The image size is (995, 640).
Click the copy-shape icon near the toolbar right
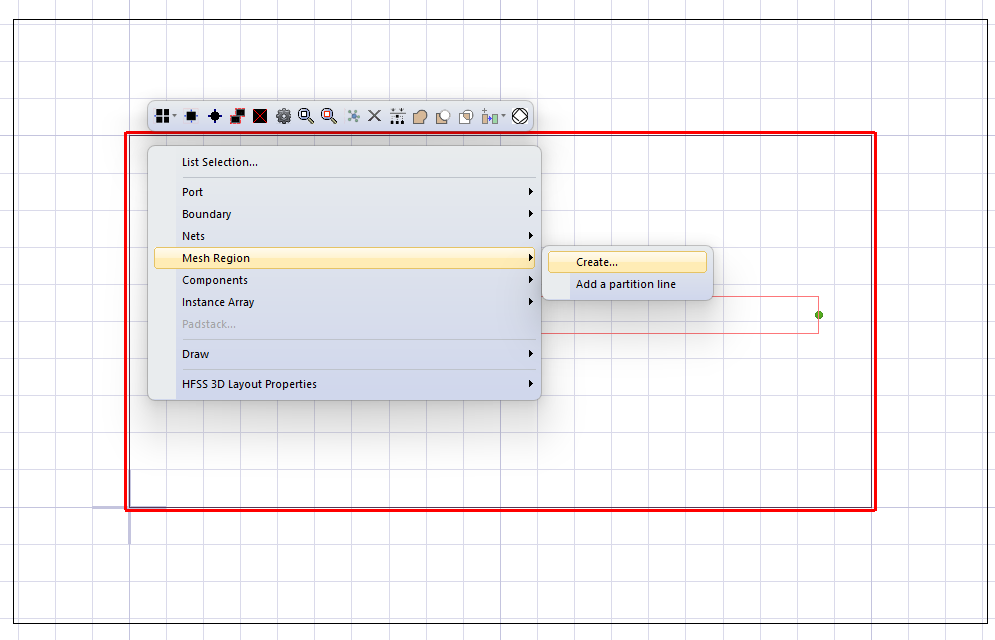click(465, 115)
